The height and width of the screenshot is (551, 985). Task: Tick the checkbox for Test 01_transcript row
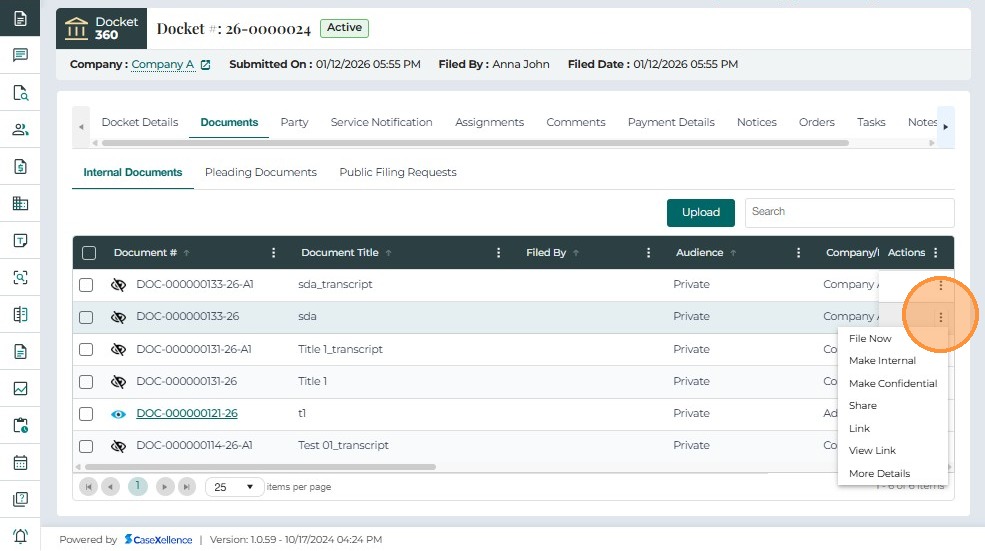86,446
